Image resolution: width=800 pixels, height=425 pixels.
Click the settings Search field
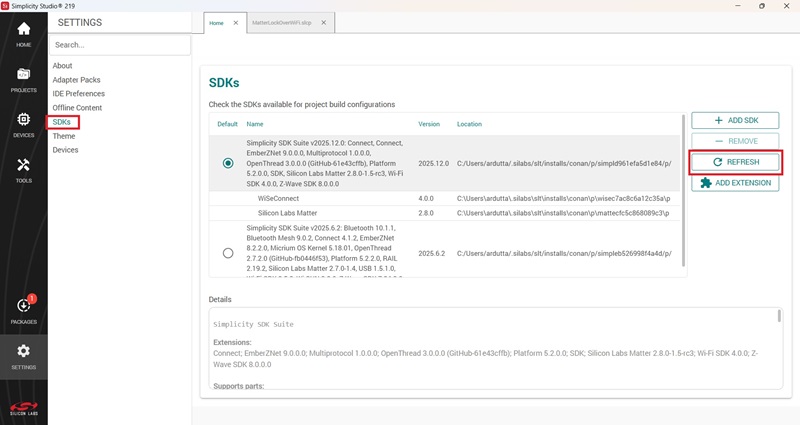point(120,45)
